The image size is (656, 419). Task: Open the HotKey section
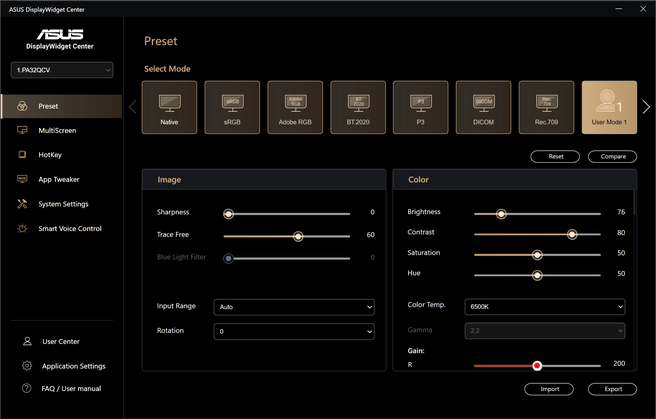coord(50,155)
